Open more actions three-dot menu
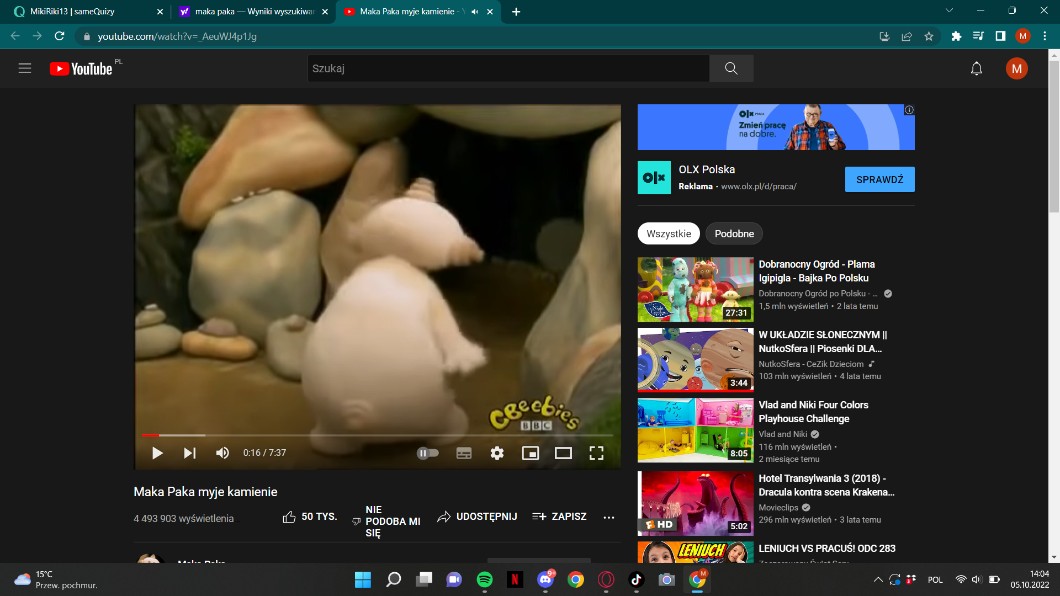Image resolution: width=1060 pixels, height=596 pixels. pyautogui.click(x=609, y=517)
